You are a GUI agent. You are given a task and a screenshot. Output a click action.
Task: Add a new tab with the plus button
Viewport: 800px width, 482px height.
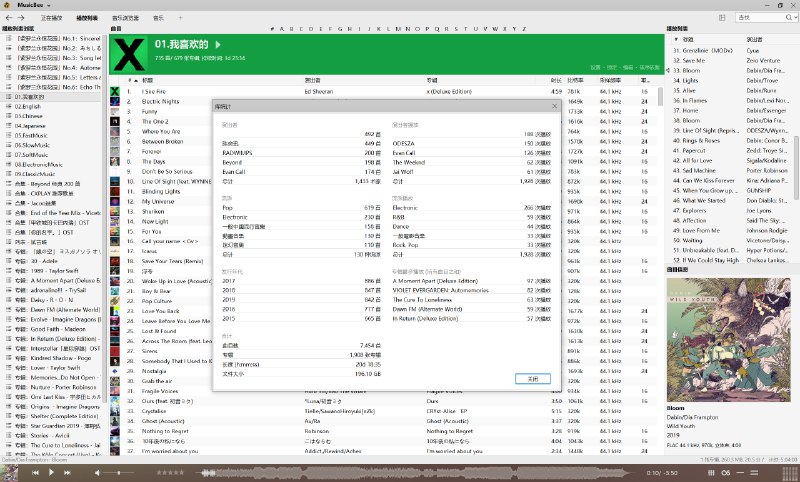click(180, 18)
